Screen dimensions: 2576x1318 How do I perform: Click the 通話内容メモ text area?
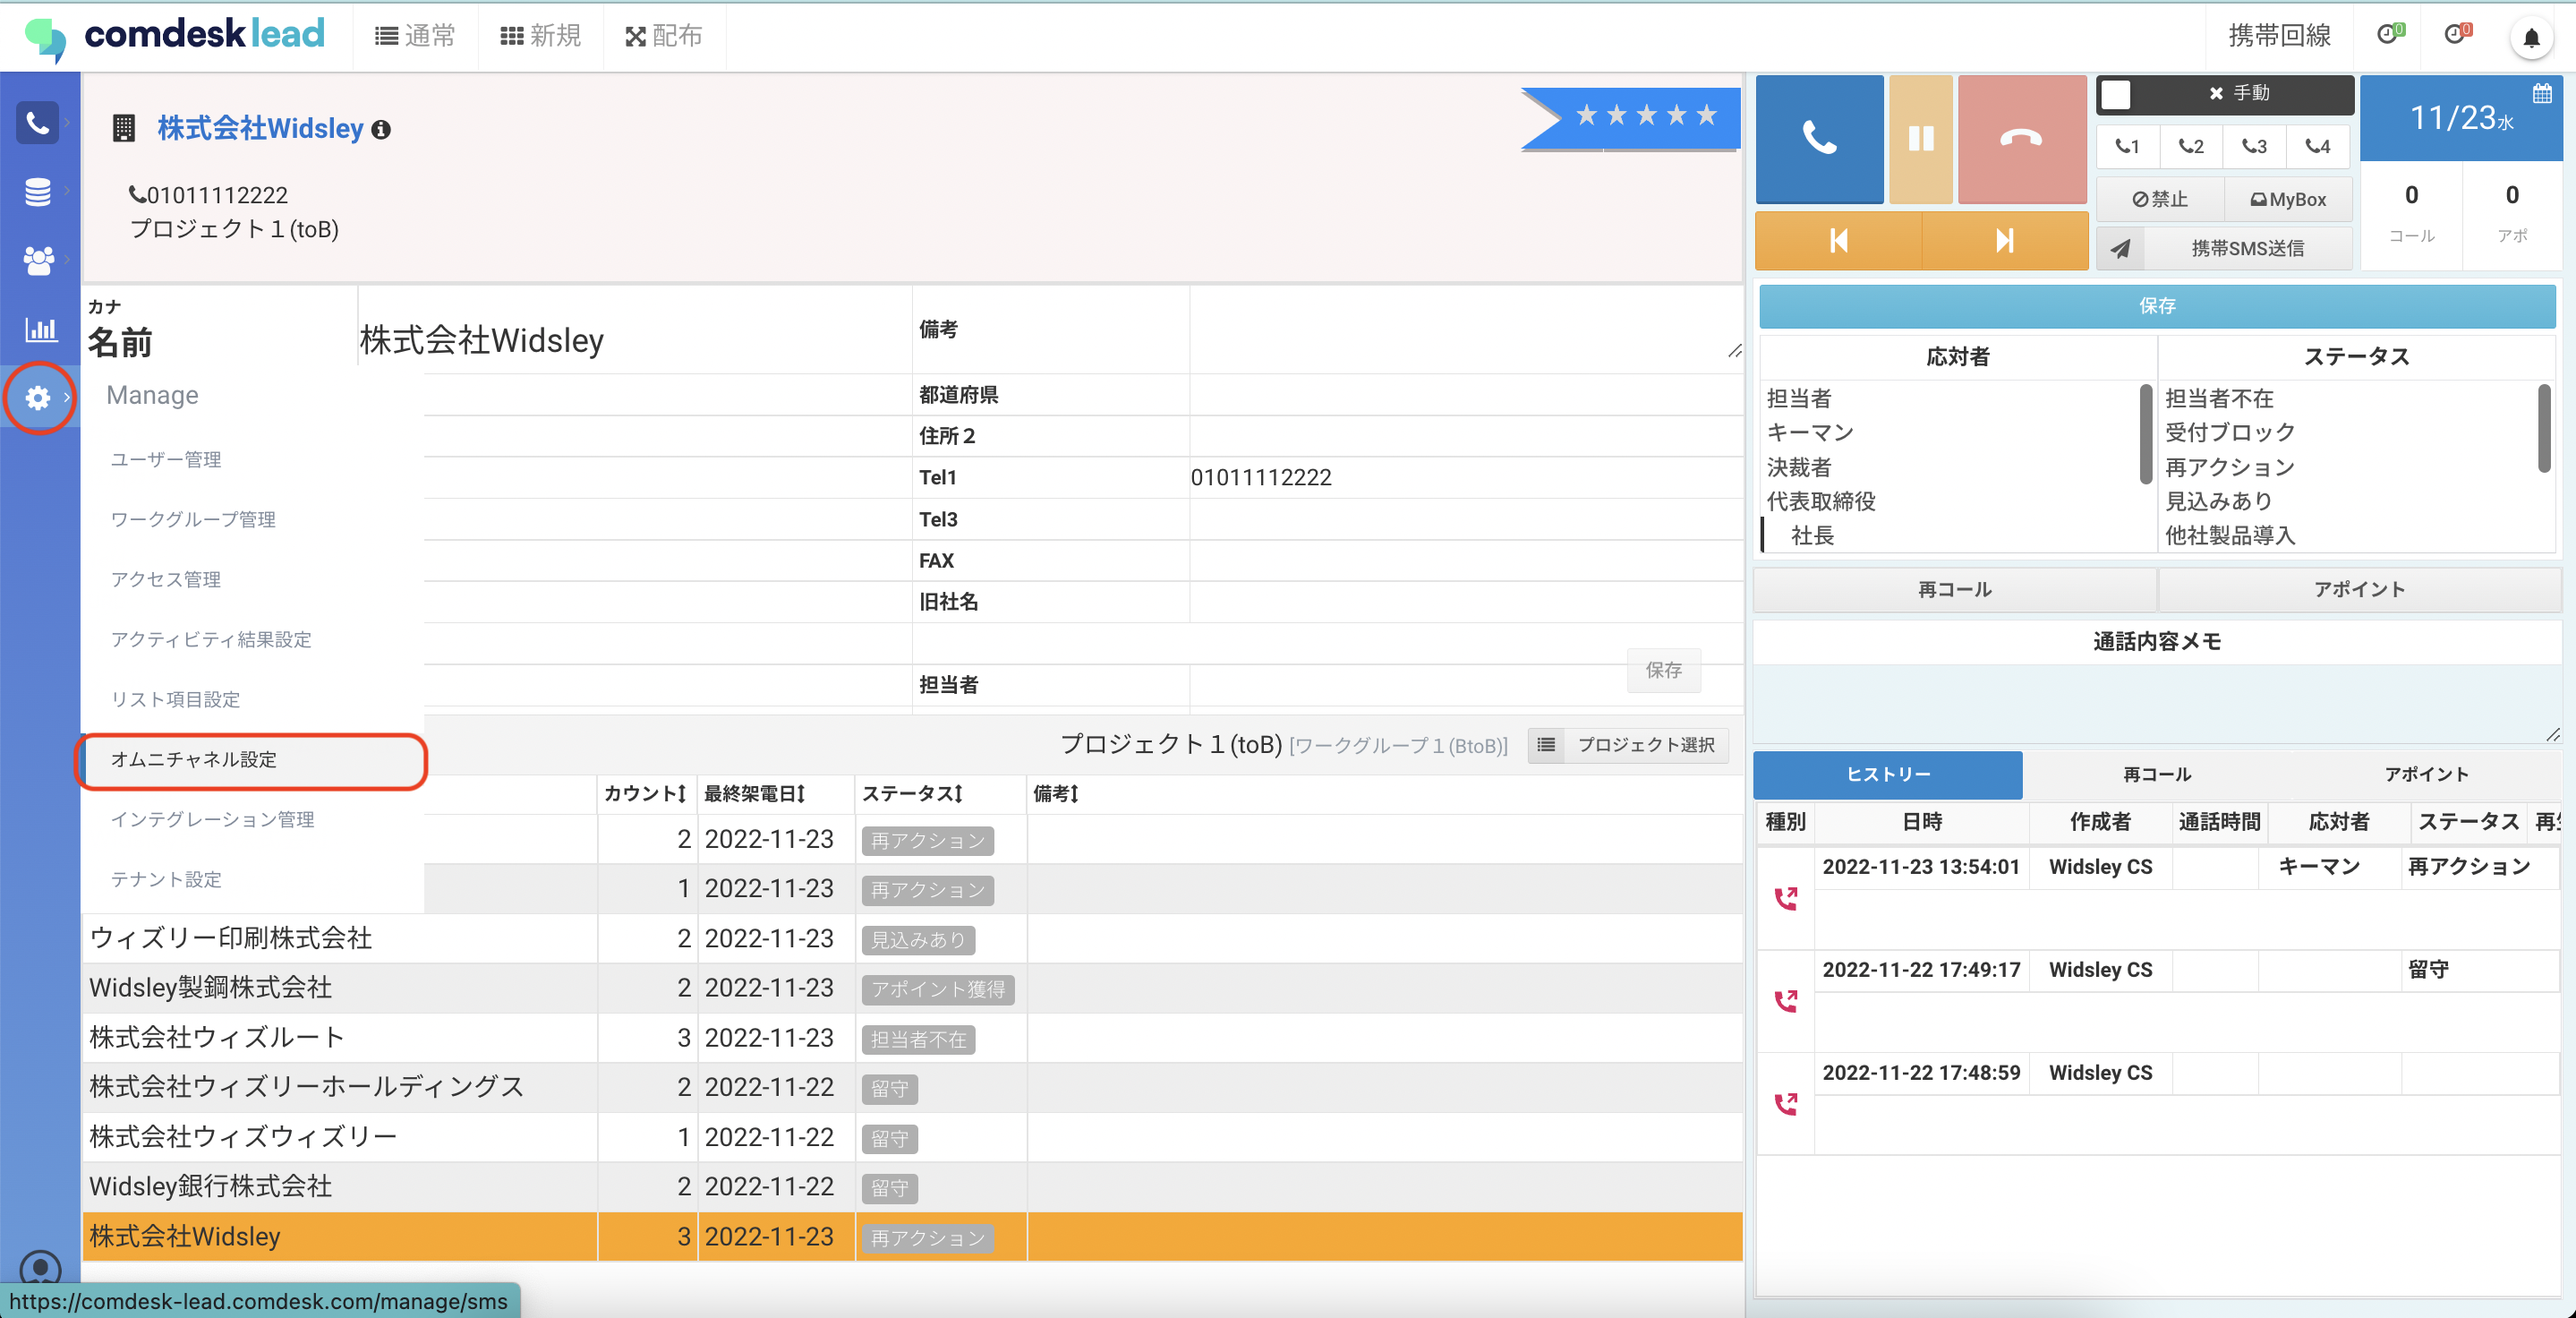pos(2156,705)
